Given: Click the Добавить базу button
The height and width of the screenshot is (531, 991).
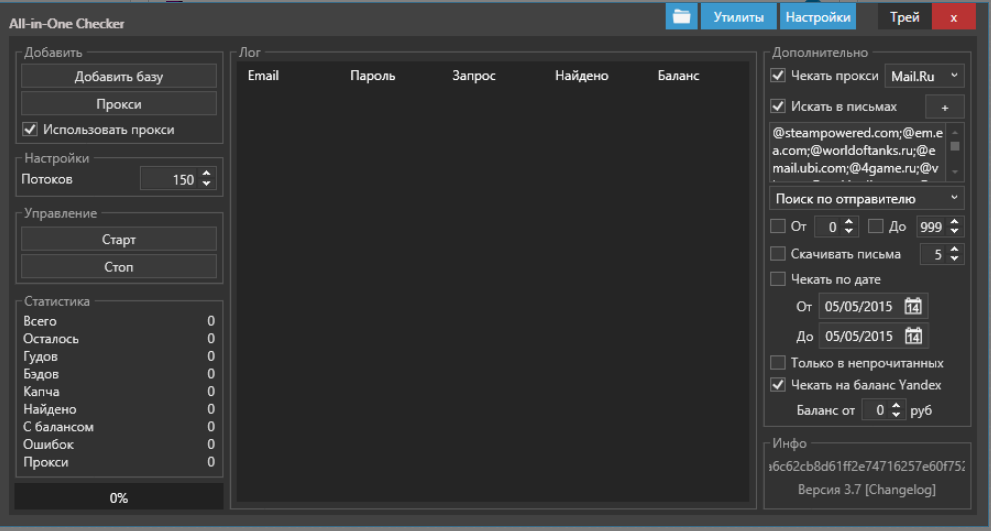Looking at the screenshot, I should click(119, 76).
